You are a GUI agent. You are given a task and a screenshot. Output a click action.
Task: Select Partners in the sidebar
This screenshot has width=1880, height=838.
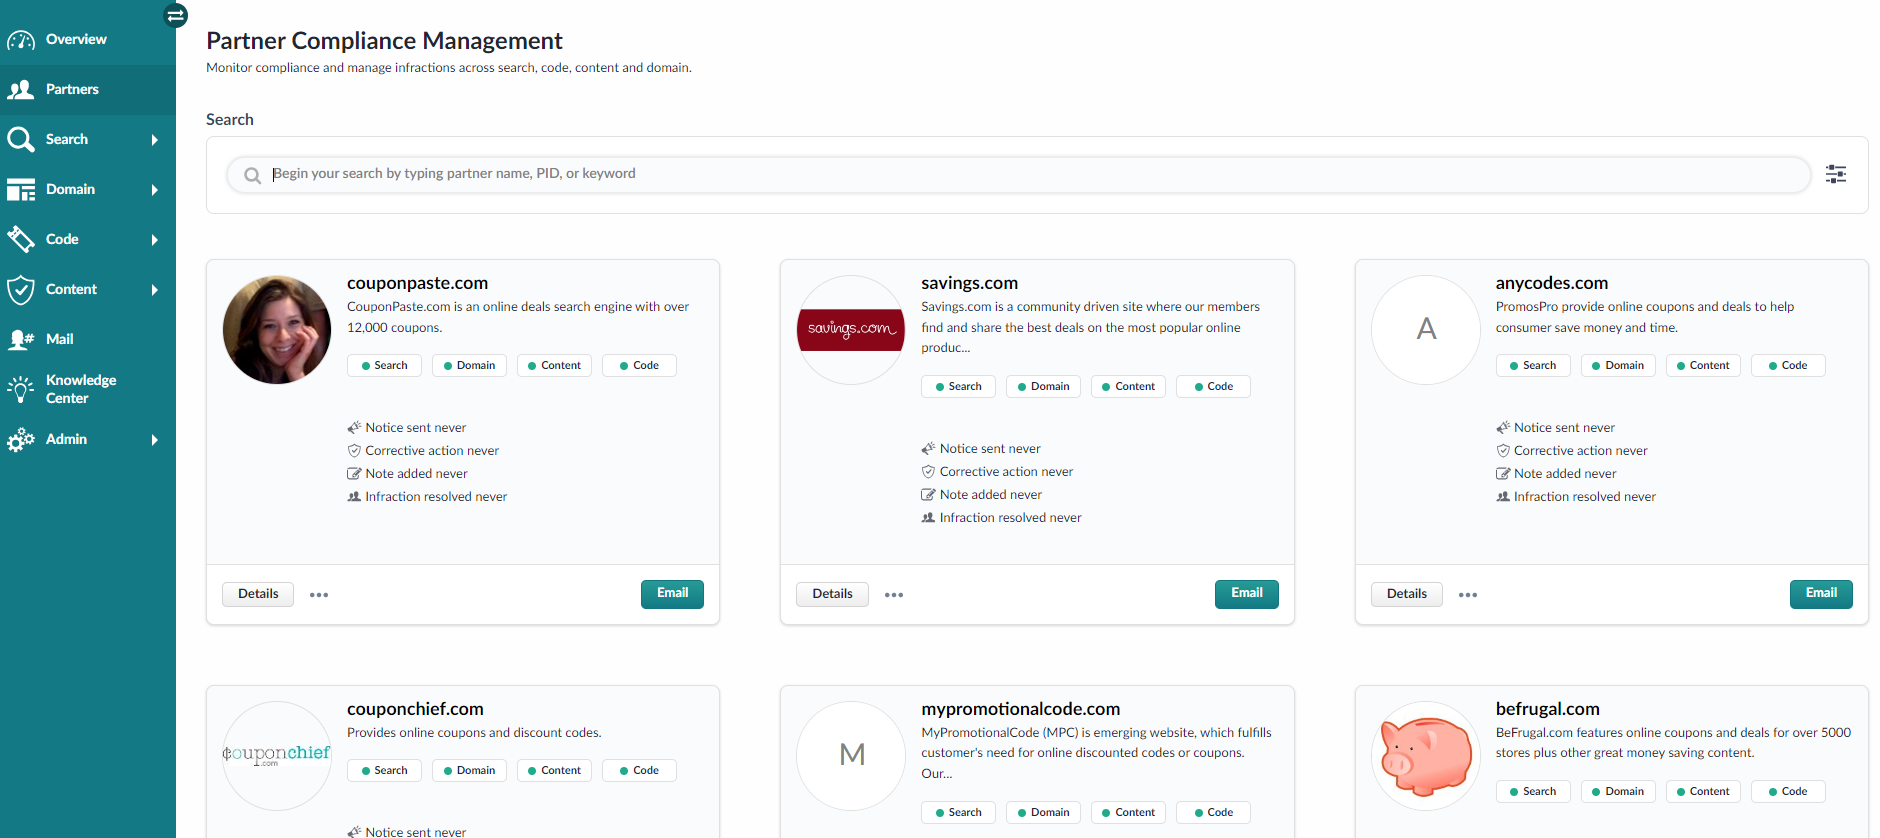point(88,90)
